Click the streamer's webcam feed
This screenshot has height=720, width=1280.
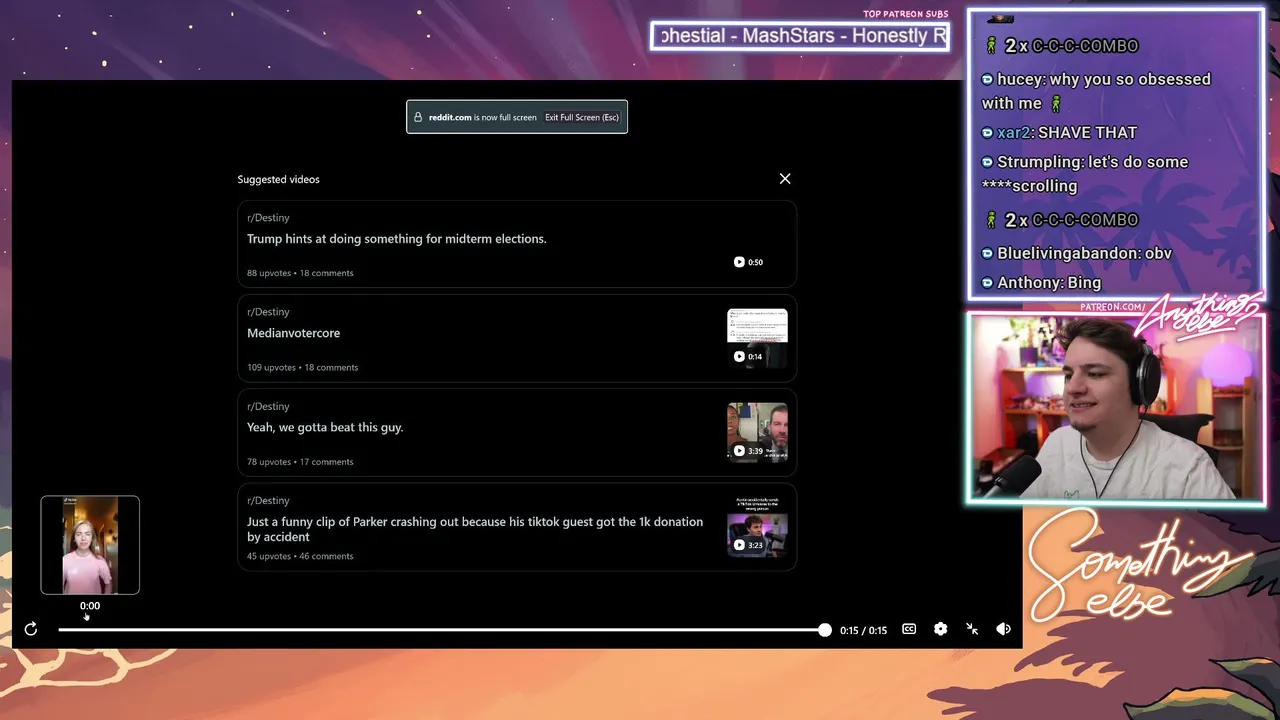coord(1116,407)
